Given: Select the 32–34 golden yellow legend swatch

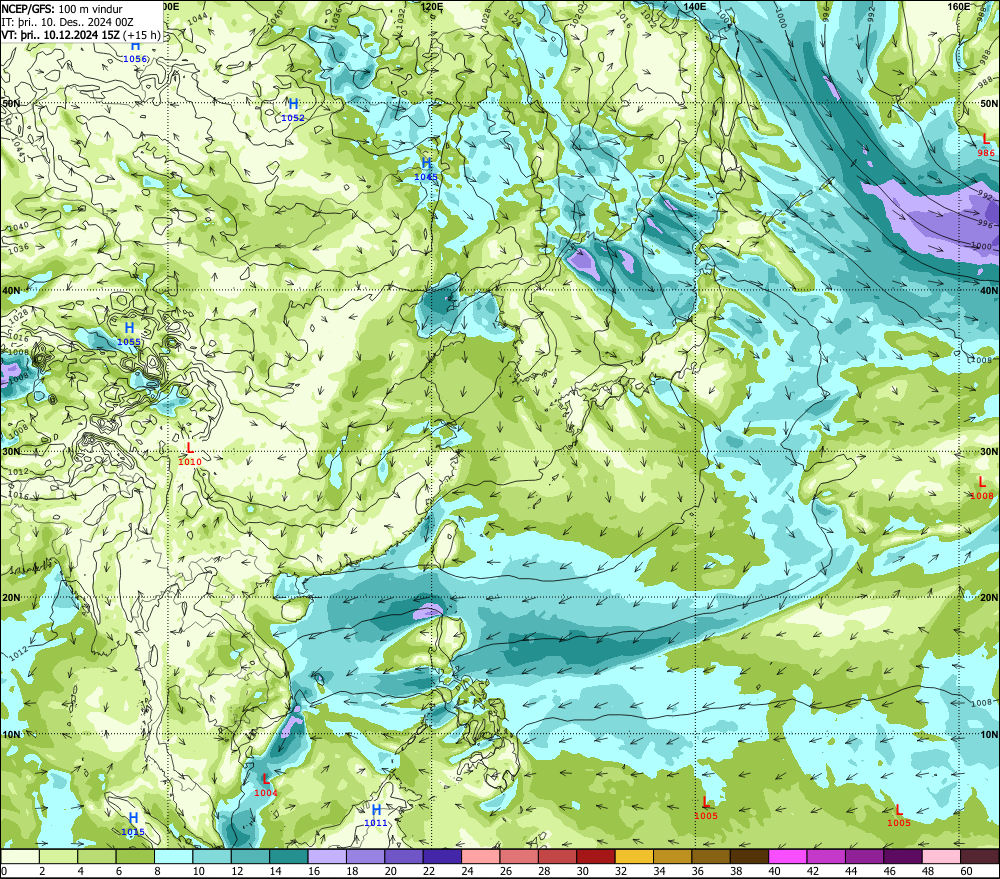Looking at the screenshot, I should 634,857.
